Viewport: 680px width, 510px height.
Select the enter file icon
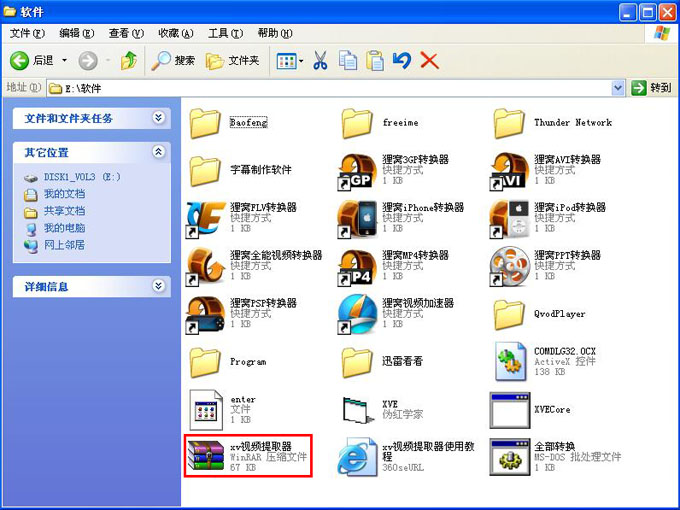[x=206, y=410]
